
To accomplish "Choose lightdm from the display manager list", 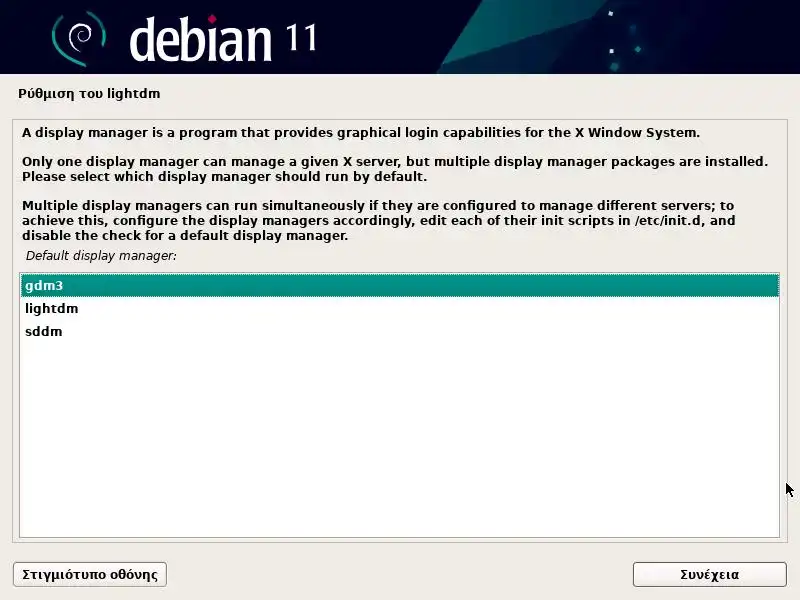I will (399, 308).
